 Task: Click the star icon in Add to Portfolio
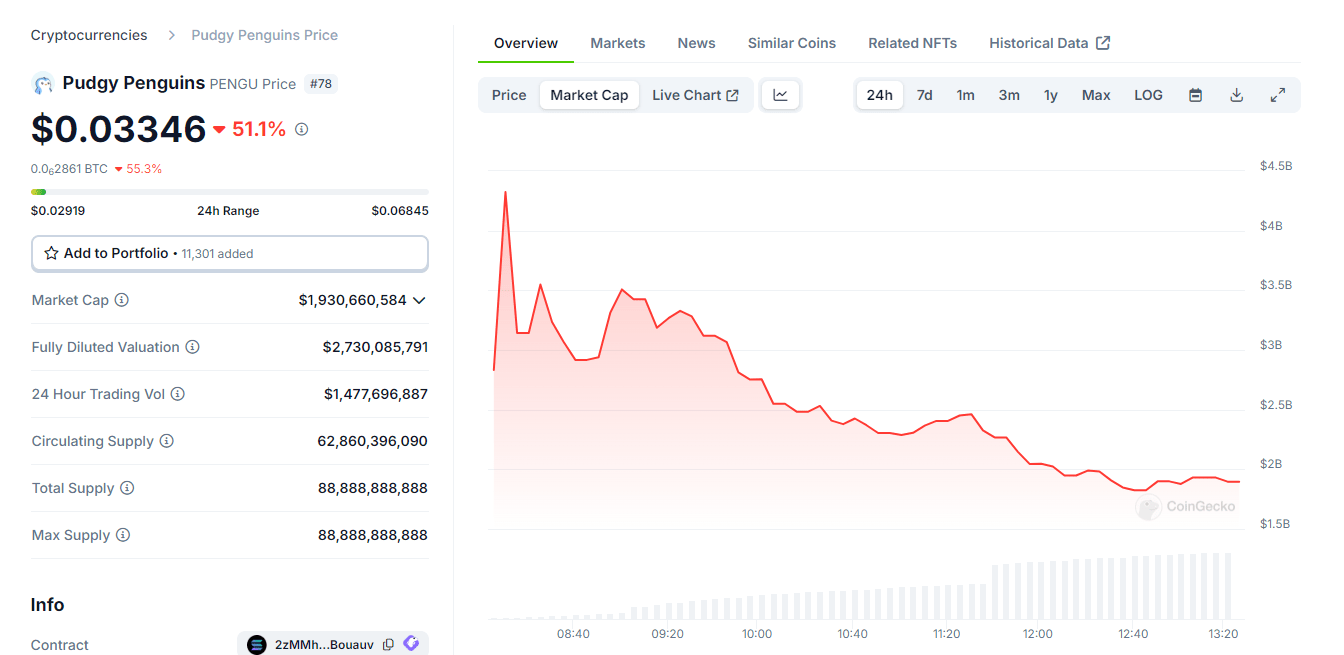[51, 253]
